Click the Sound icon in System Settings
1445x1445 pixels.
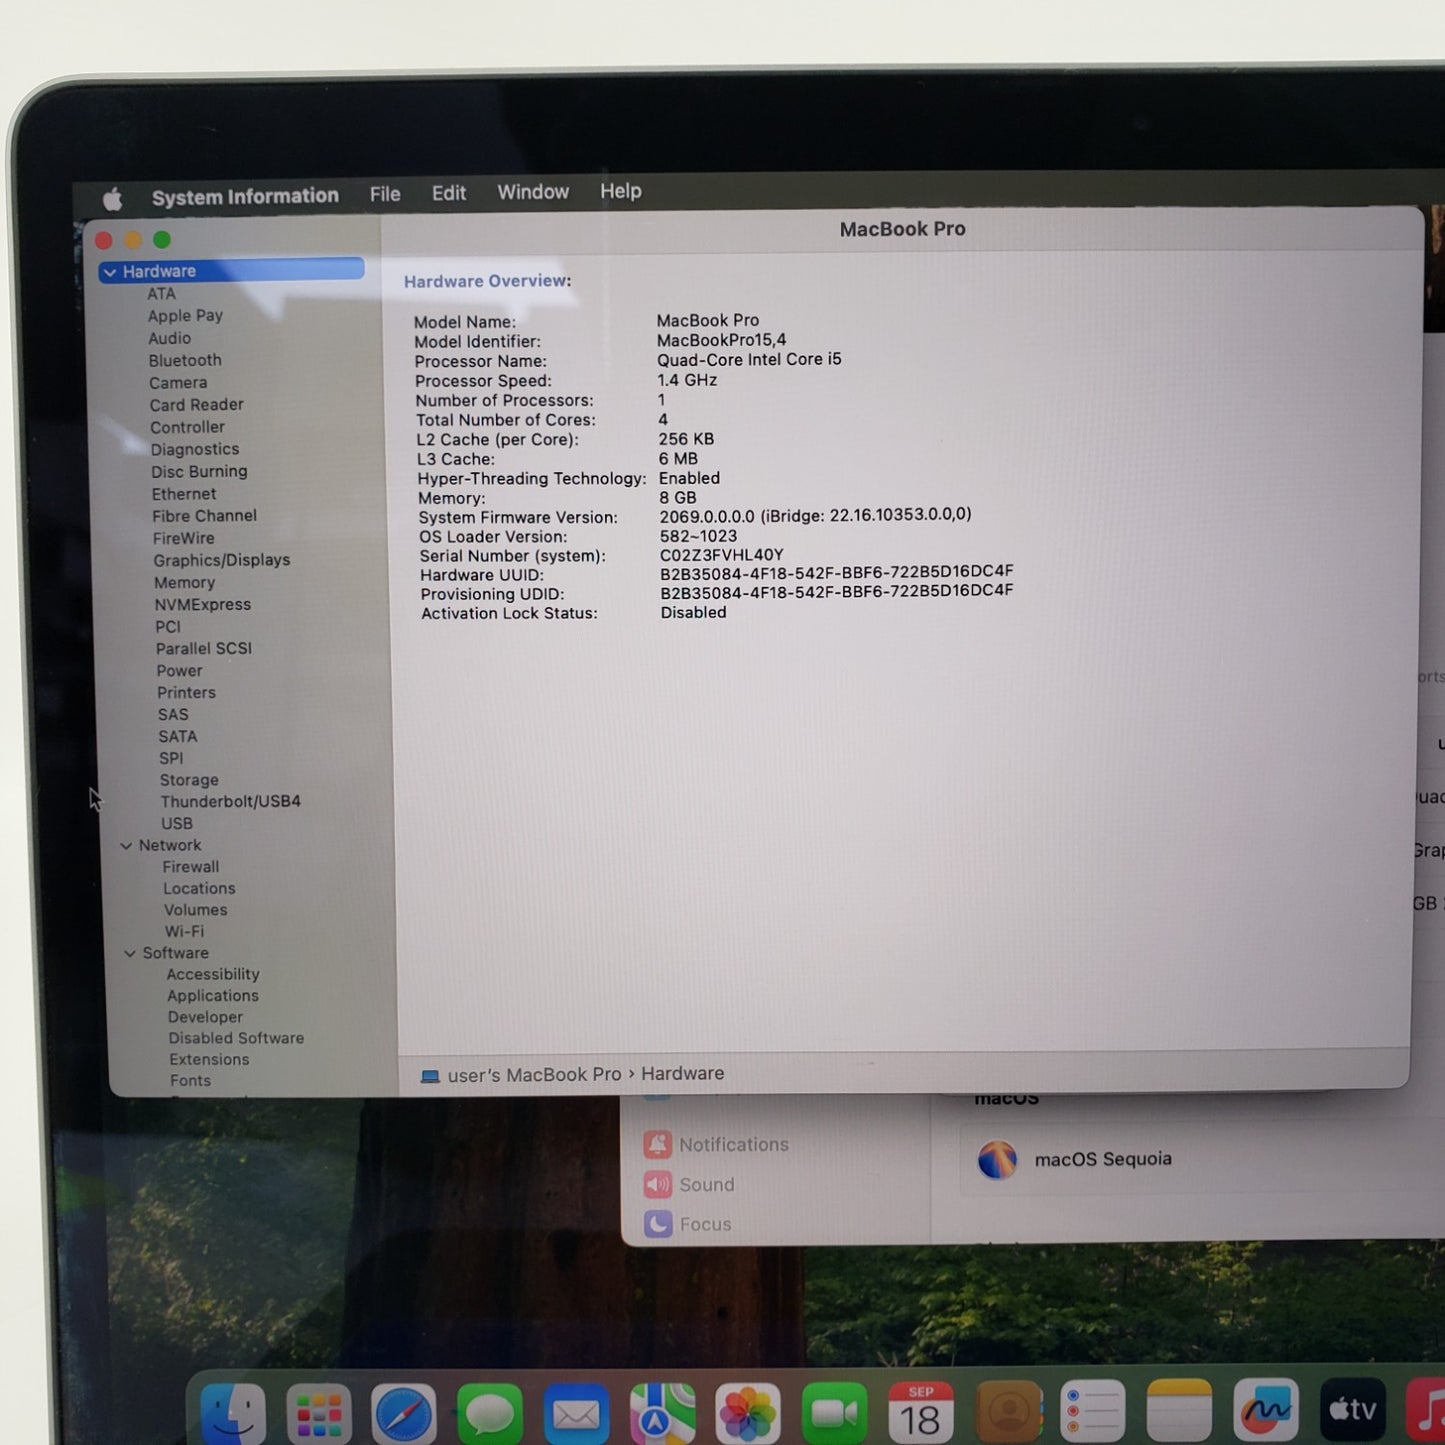coord(657,1185)
